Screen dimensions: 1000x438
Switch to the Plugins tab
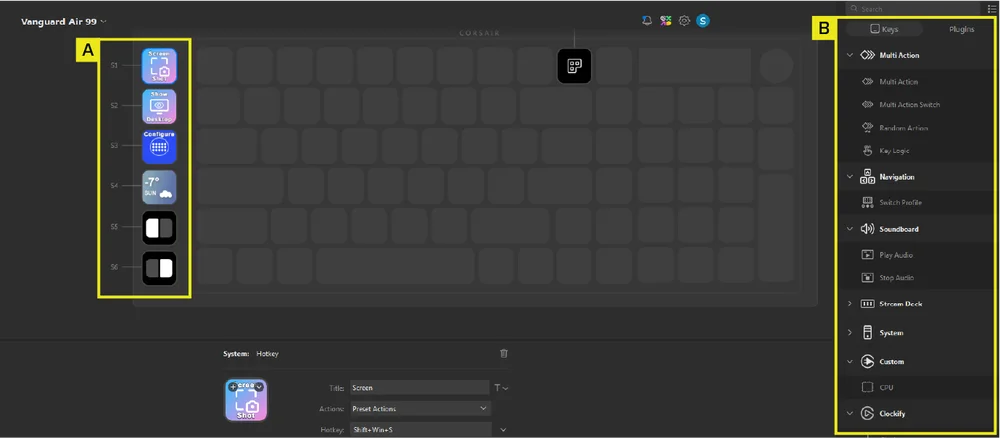click(961, 30)
